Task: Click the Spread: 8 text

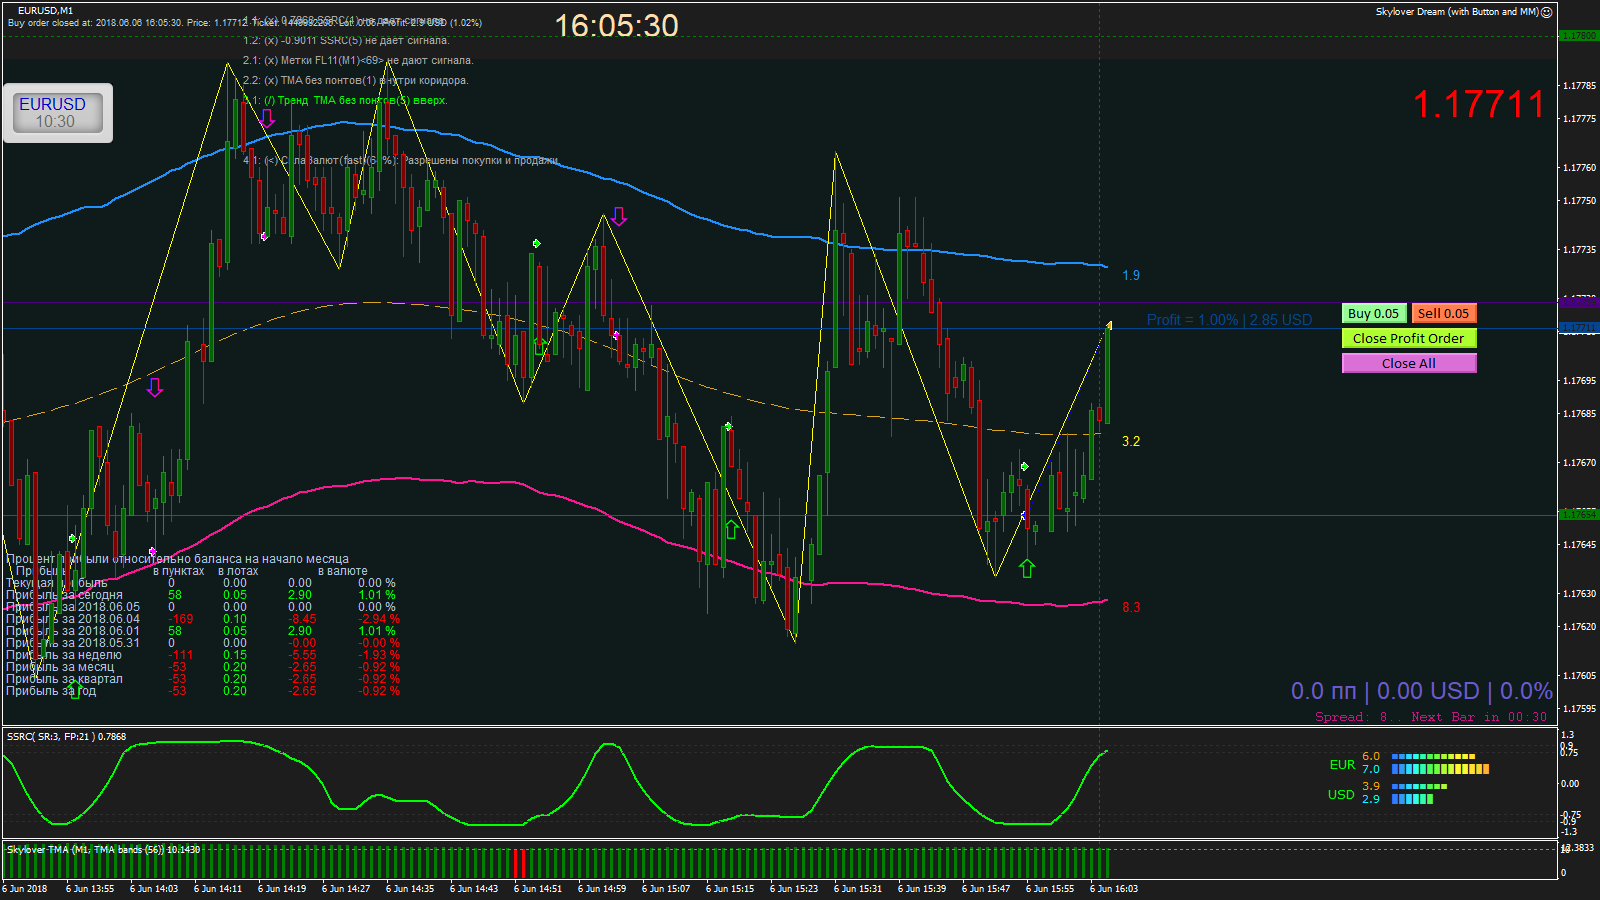Action: 1351,717
